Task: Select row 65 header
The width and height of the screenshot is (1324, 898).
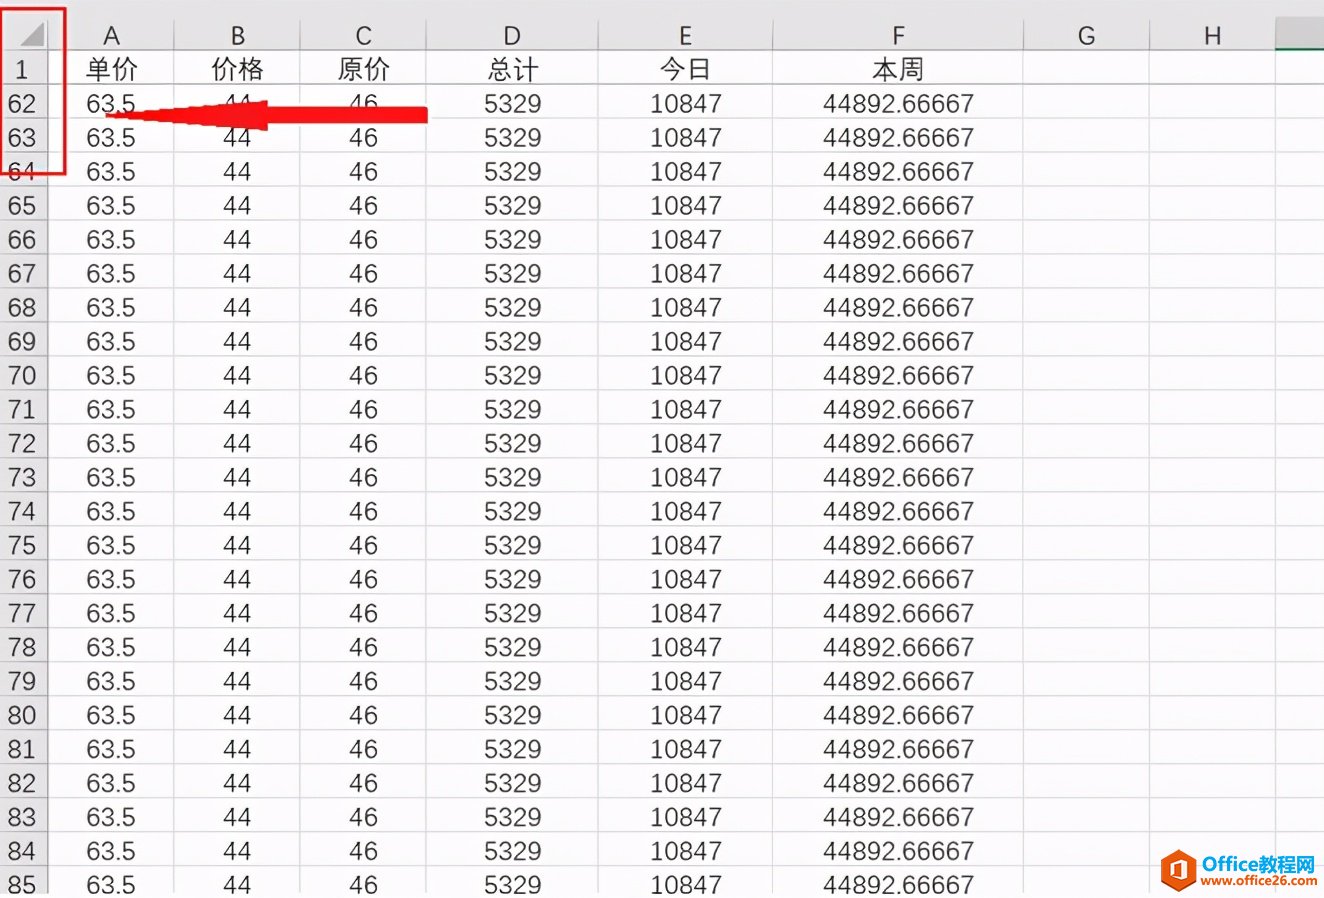Action: tap(23, 205)
